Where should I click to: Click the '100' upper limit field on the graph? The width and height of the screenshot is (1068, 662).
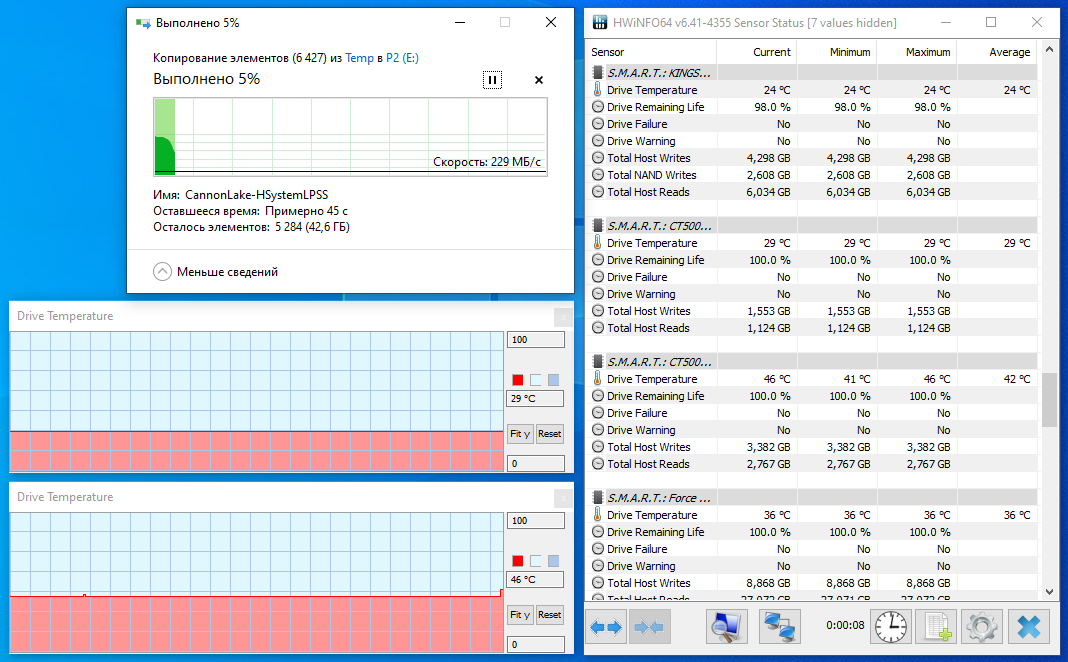[x=535, y=339]
